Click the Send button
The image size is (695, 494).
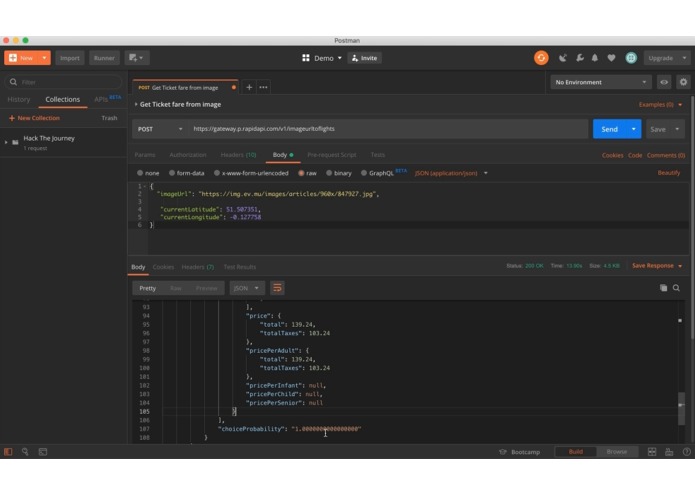pyautogui.click(x=609, y=129)
